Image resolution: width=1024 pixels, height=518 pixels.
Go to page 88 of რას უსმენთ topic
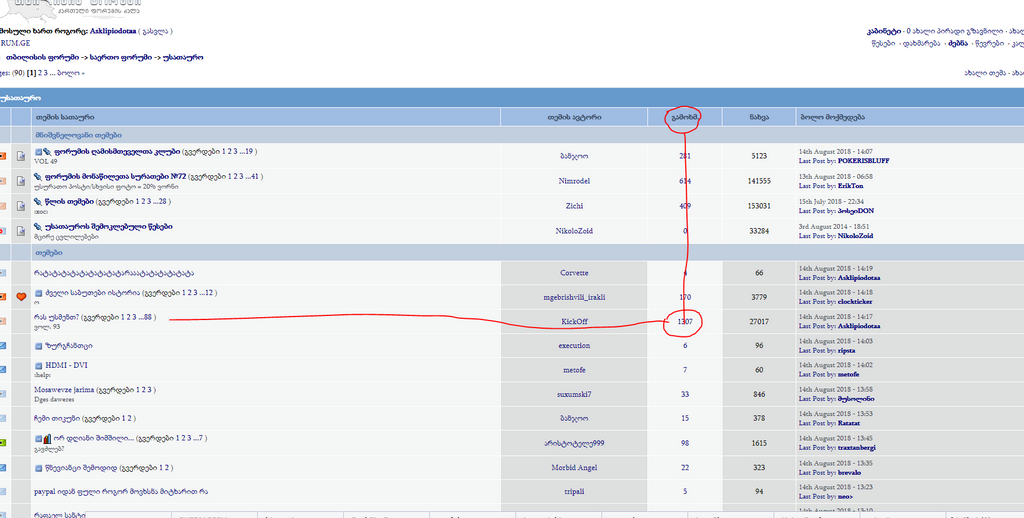[146, 317]
